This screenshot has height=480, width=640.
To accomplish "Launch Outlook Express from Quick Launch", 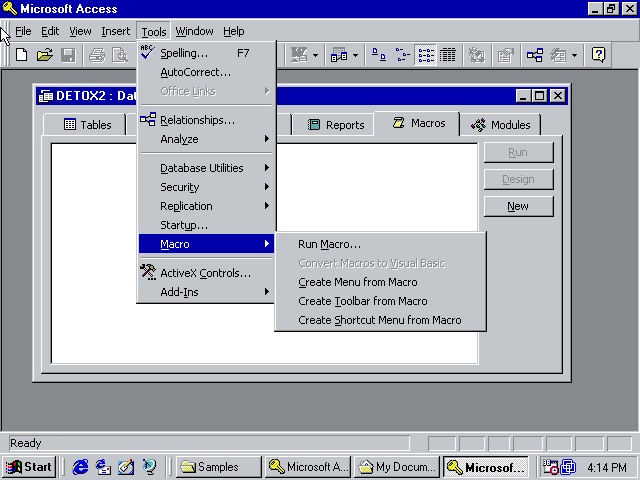I will 103,467.
